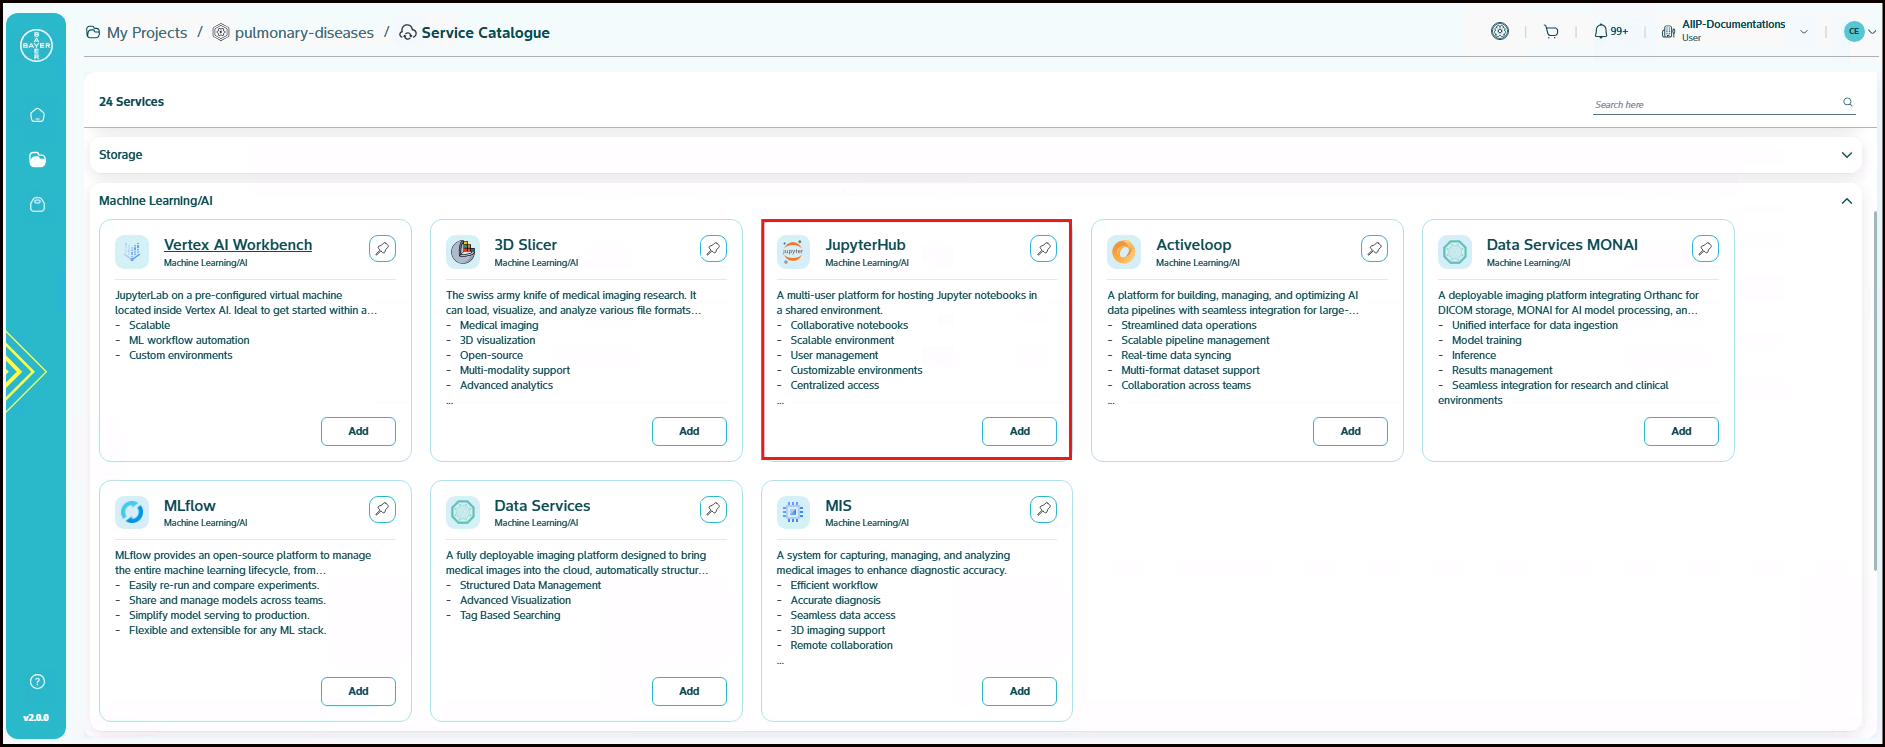Pin the JupyterHub service card
Viewport: 1885px width, 747px height.
(x=1043, y=249)
